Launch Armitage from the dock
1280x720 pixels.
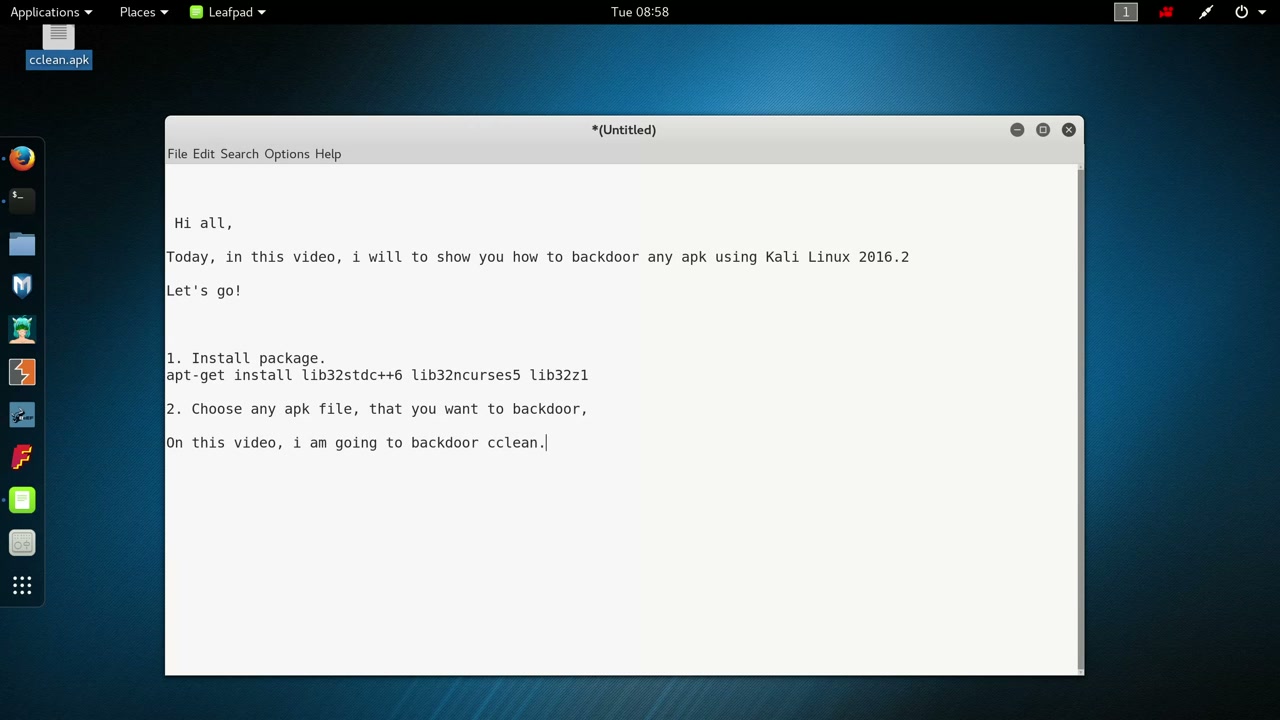22,329
